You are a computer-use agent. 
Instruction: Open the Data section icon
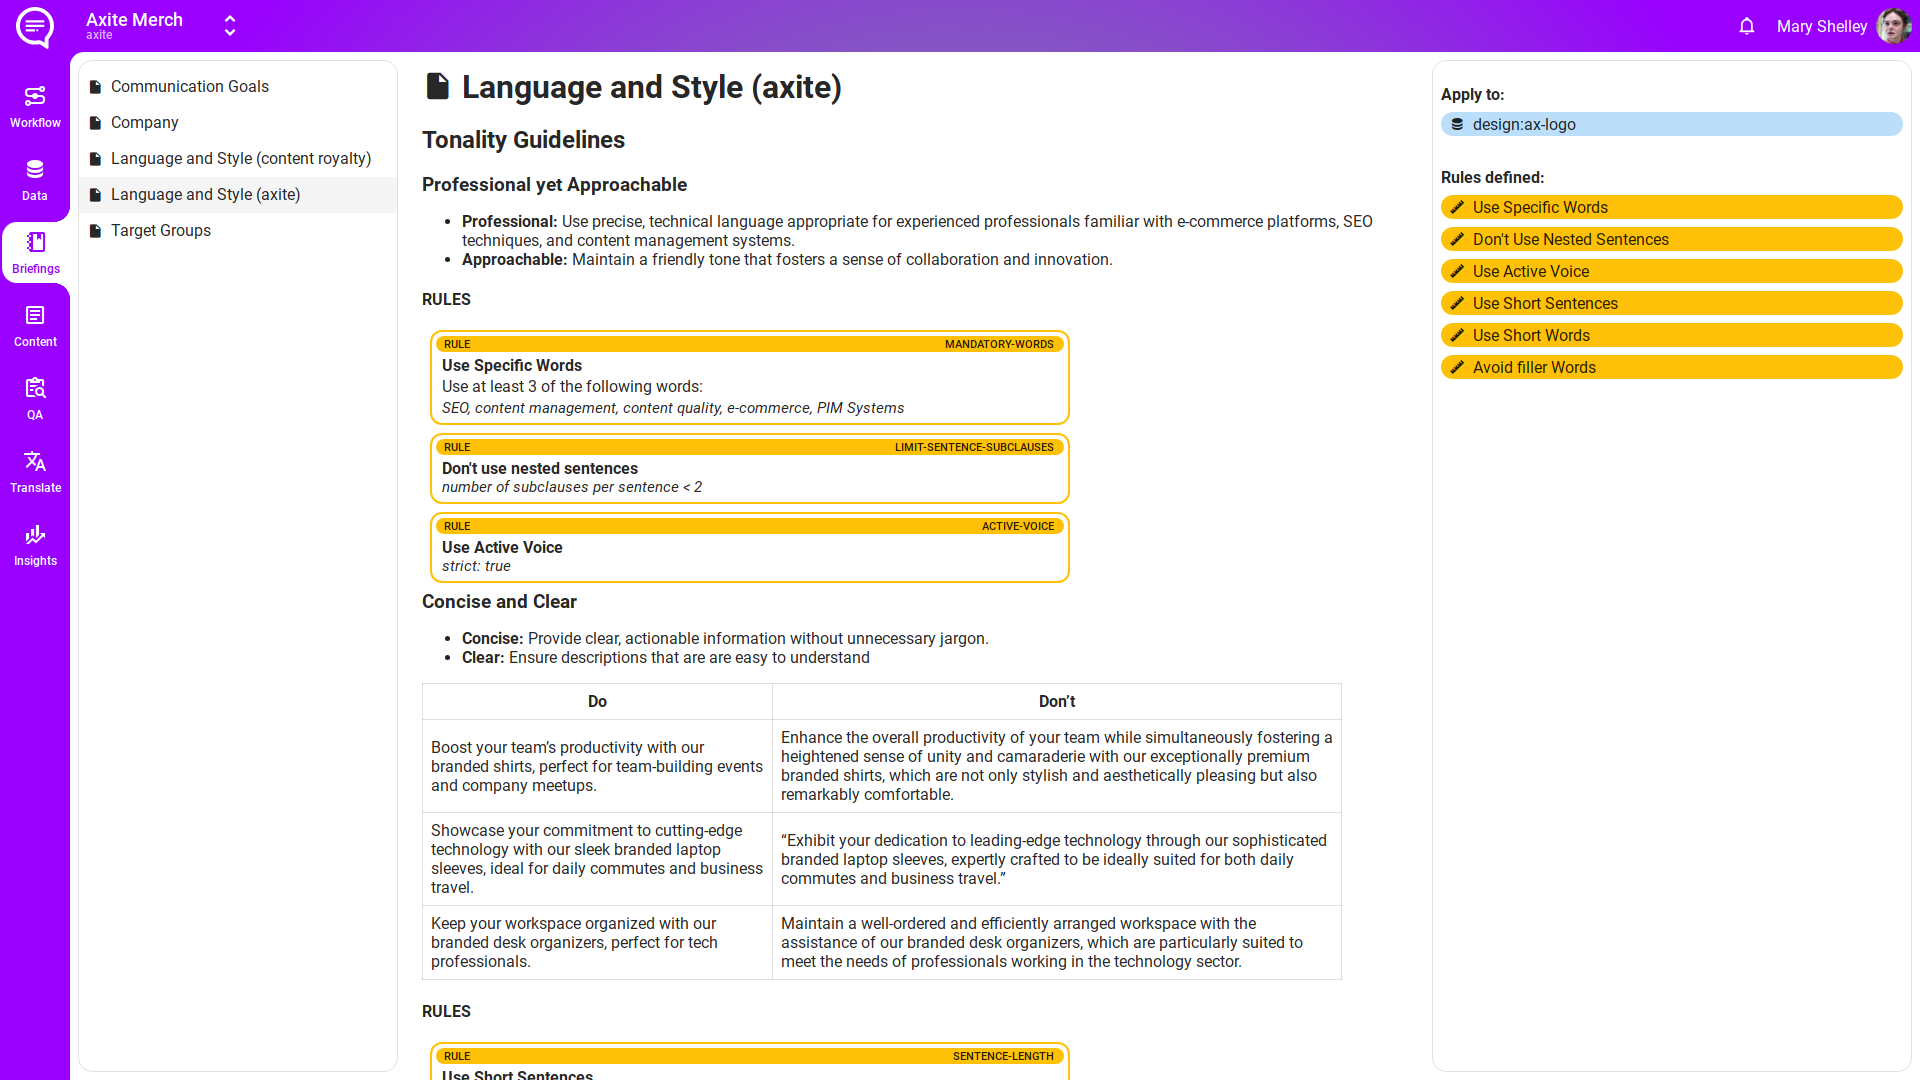35,179
